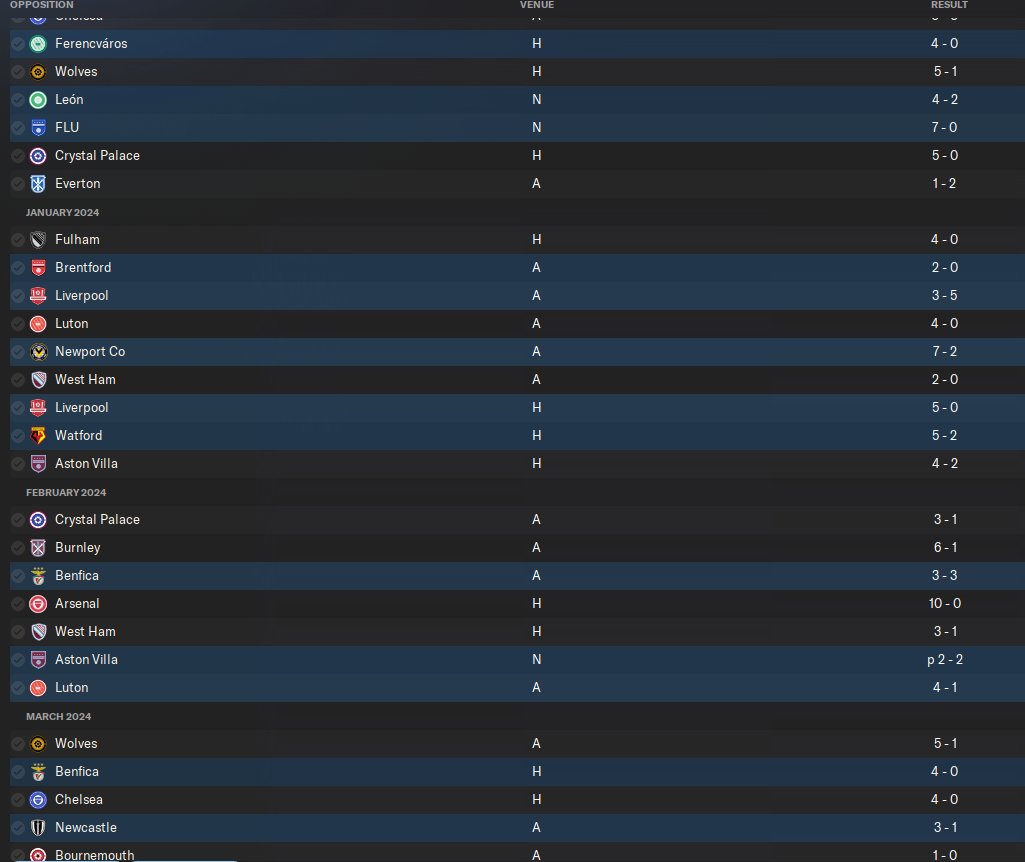Viewport: 1025px width, 862px height.
Task: Click the Arsenal club badge
Action: click(x=38, y=604)
